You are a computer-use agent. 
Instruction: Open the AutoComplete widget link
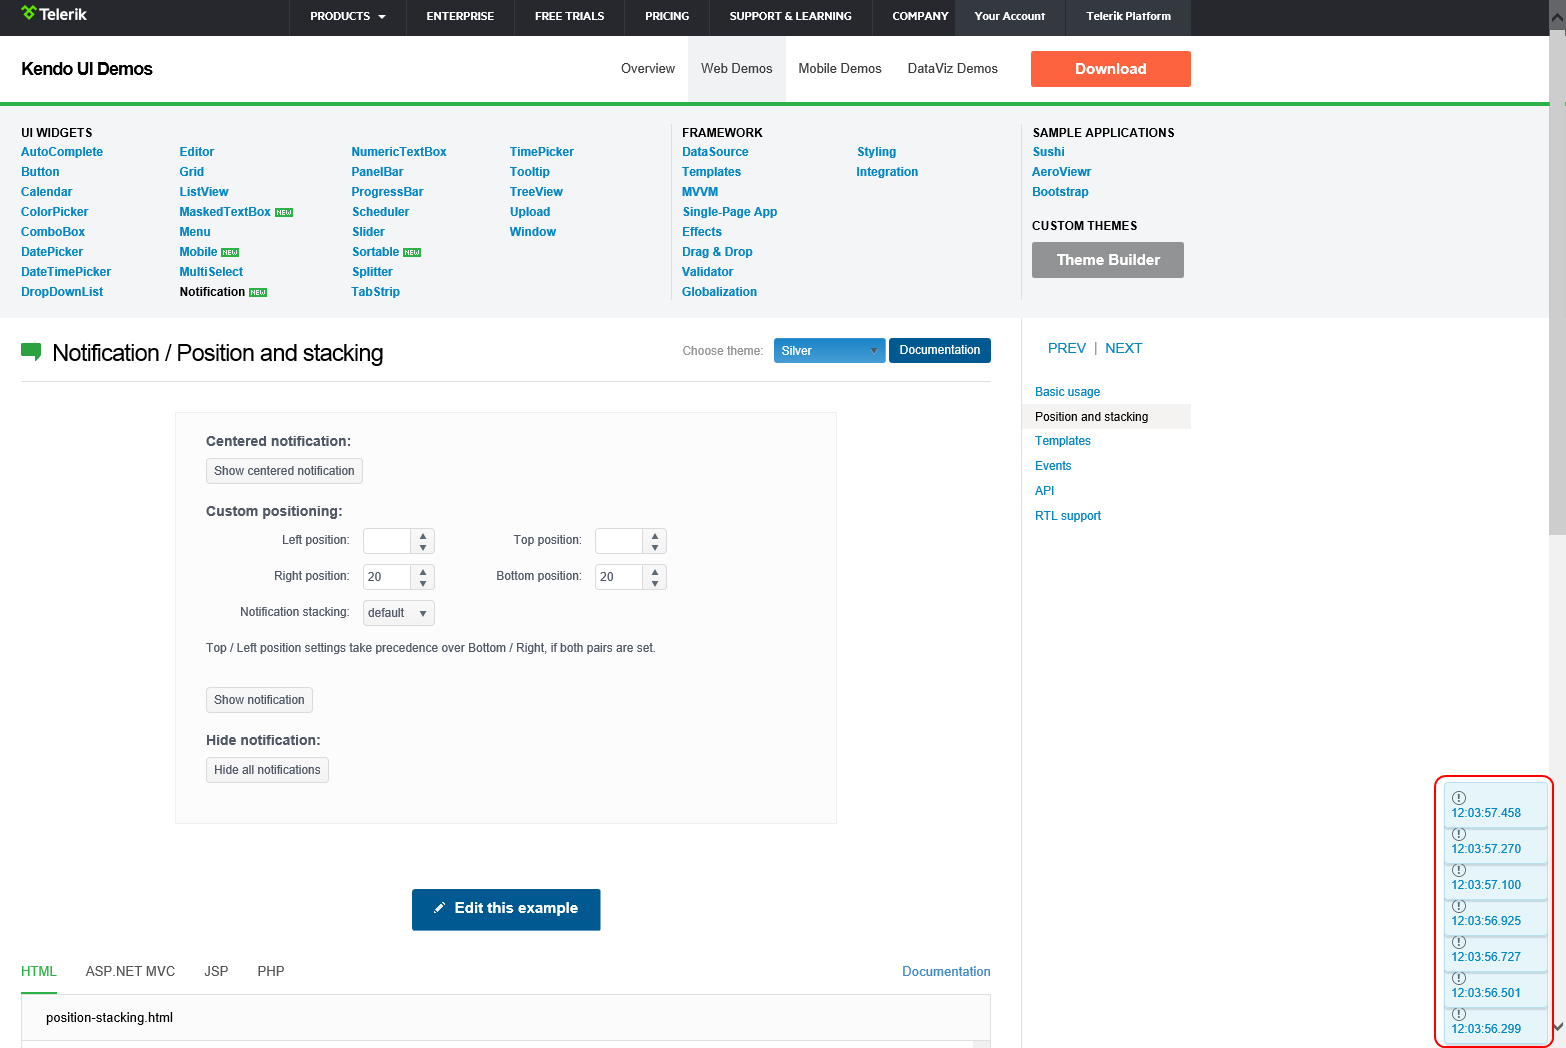(62, 152)
